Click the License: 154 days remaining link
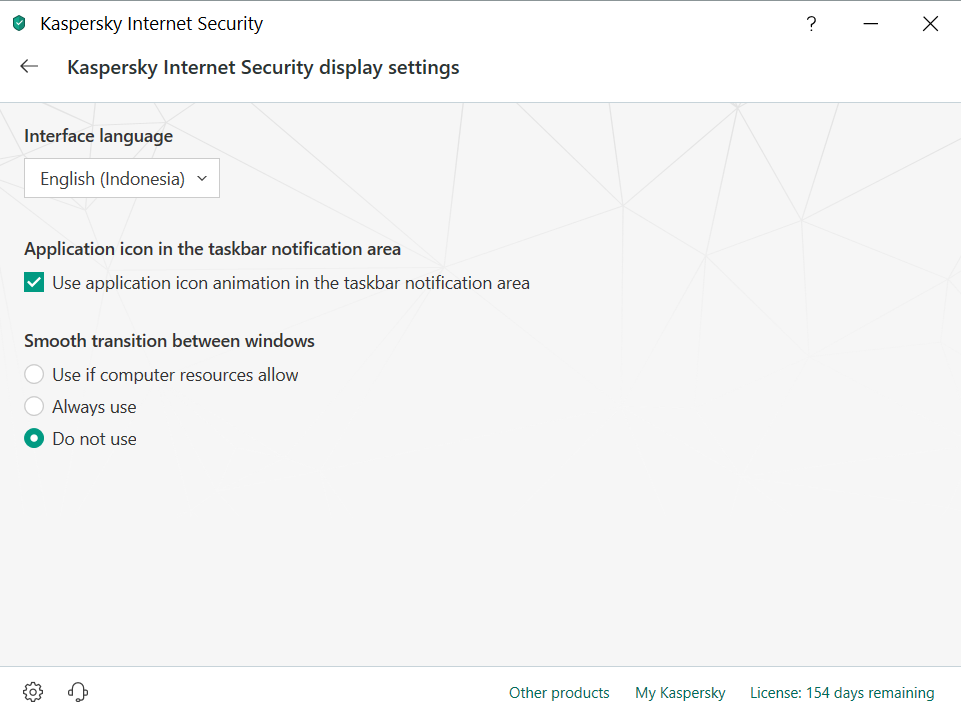Screen dimensions: 961x715 tap(842, 693)
